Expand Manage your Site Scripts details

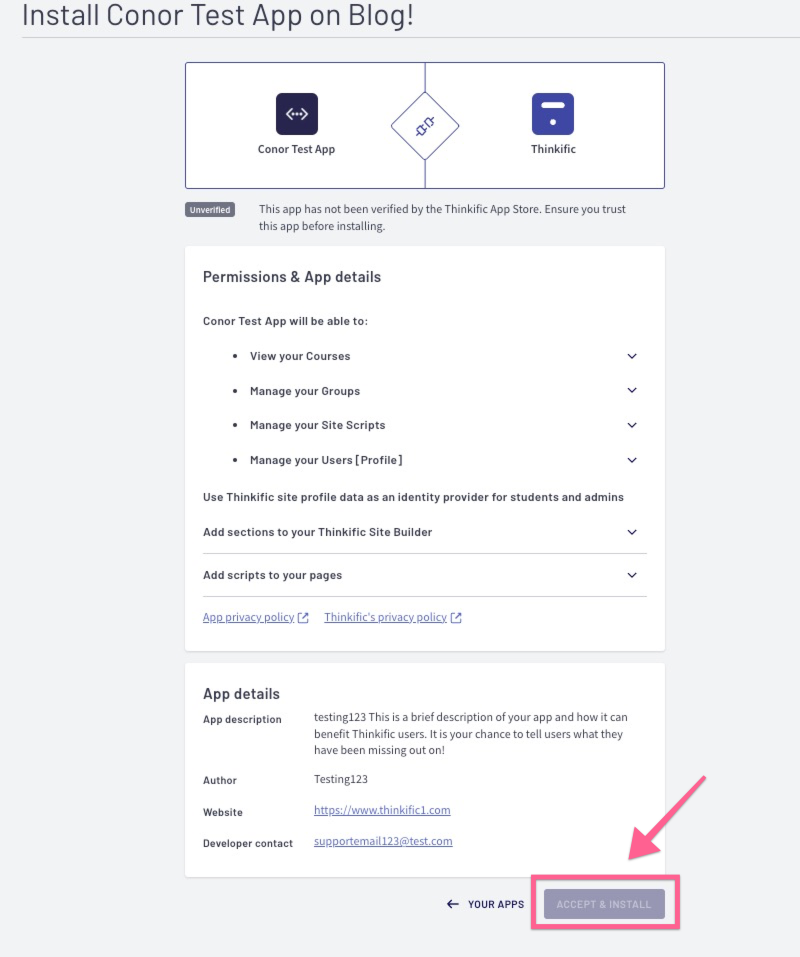[x=632, y=425]
